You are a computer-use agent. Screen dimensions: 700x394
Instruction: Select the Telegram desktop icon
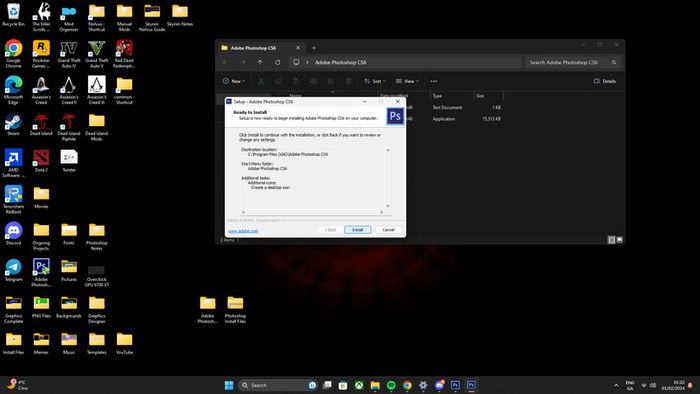(13, 270)
